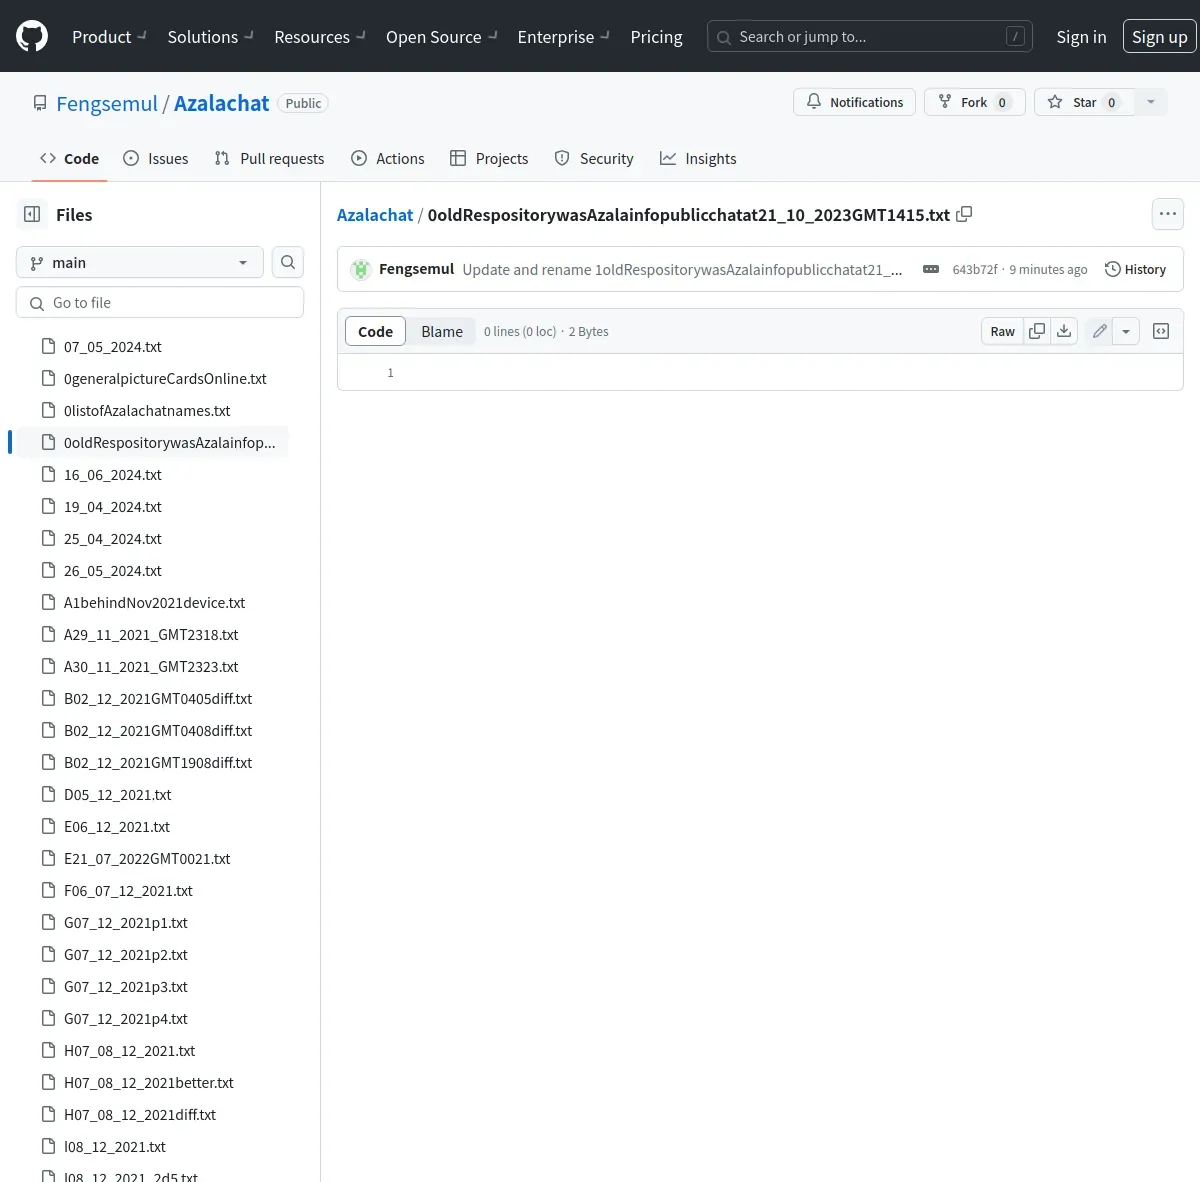The width and height of the screenshot is (1200, 1182).
Task: Open the Issues tab
Action: pyautogui.click(x=156, y=158)
